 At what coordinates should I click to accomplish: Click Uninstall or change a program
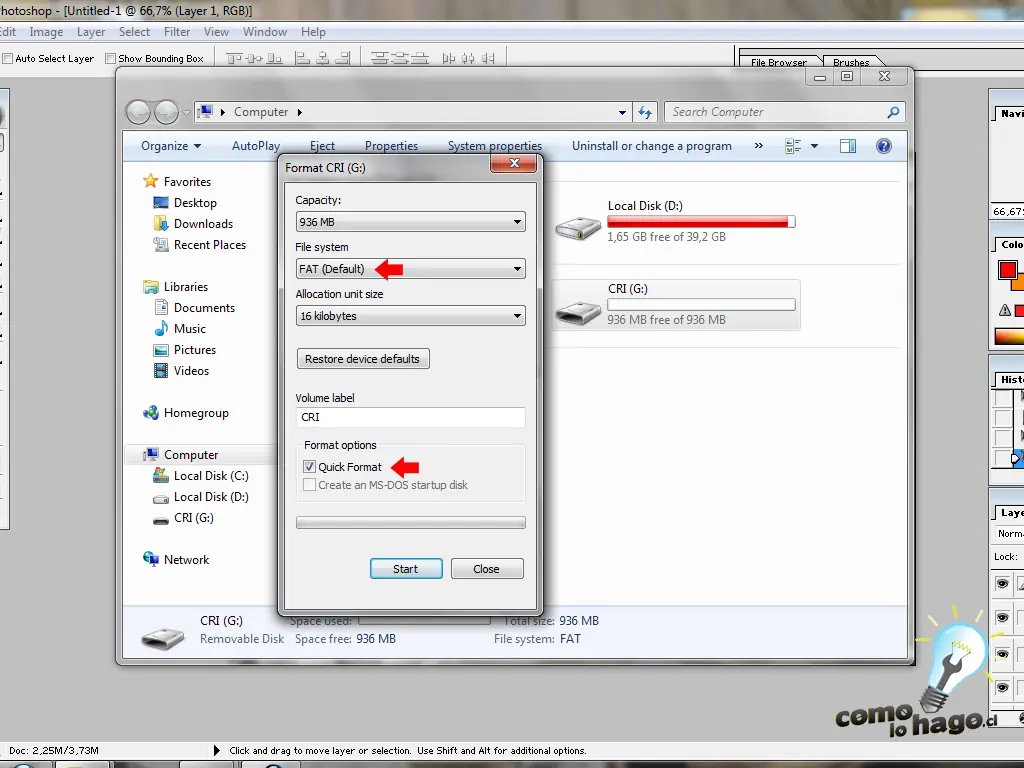pos(652,146)
